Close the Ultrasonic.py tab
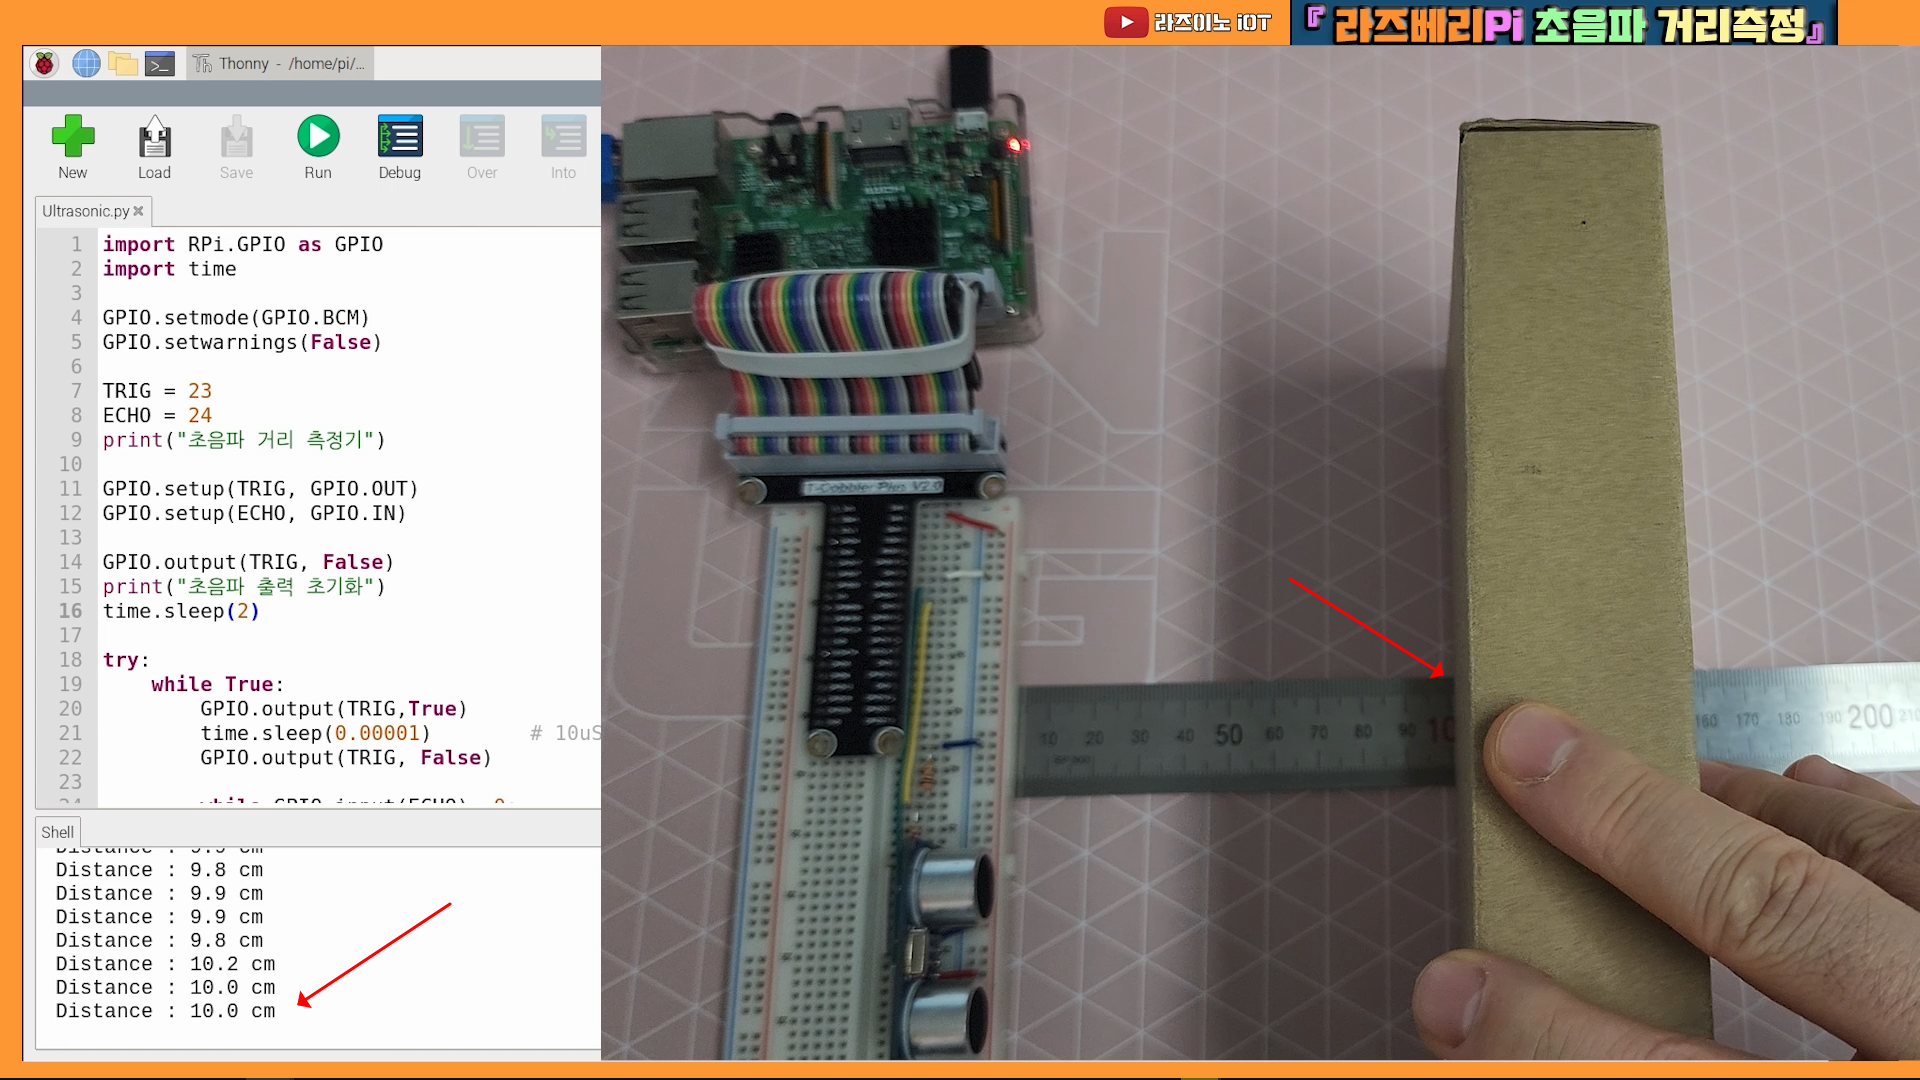This screenshot has width=1920, height=1080. tap(139, 211)
